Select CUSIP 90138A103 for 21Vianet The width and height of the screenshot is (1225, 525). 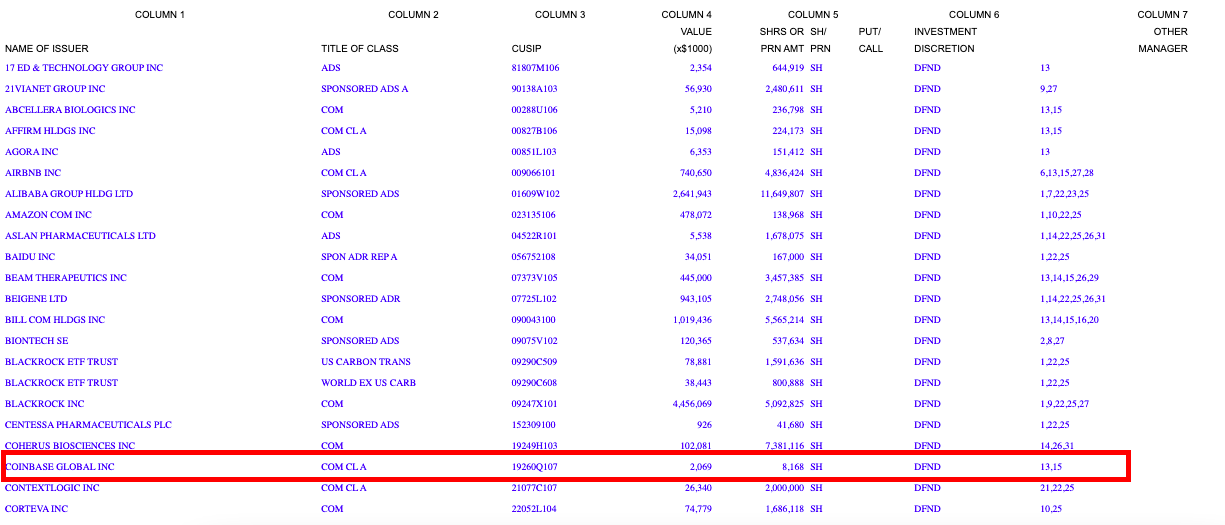click(535, 89)
